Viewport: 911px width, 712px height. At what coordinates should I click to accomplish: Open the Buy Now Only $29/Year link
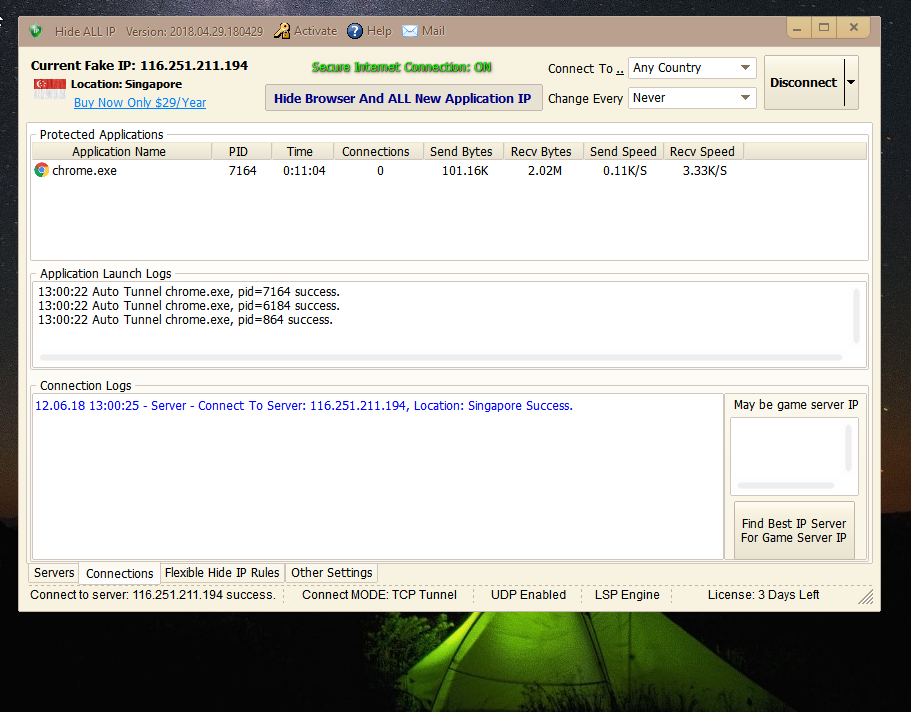(x=140, y=103)
